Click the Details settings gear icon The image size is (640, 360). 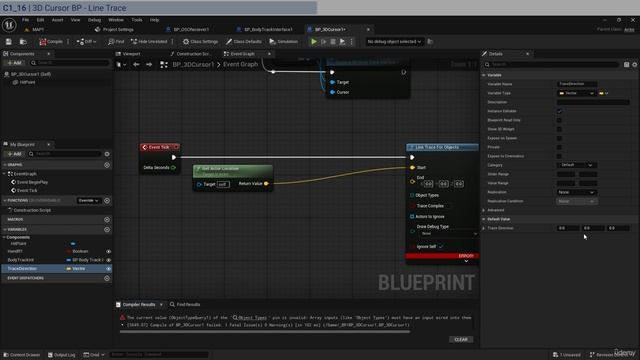tap(635, 64)
